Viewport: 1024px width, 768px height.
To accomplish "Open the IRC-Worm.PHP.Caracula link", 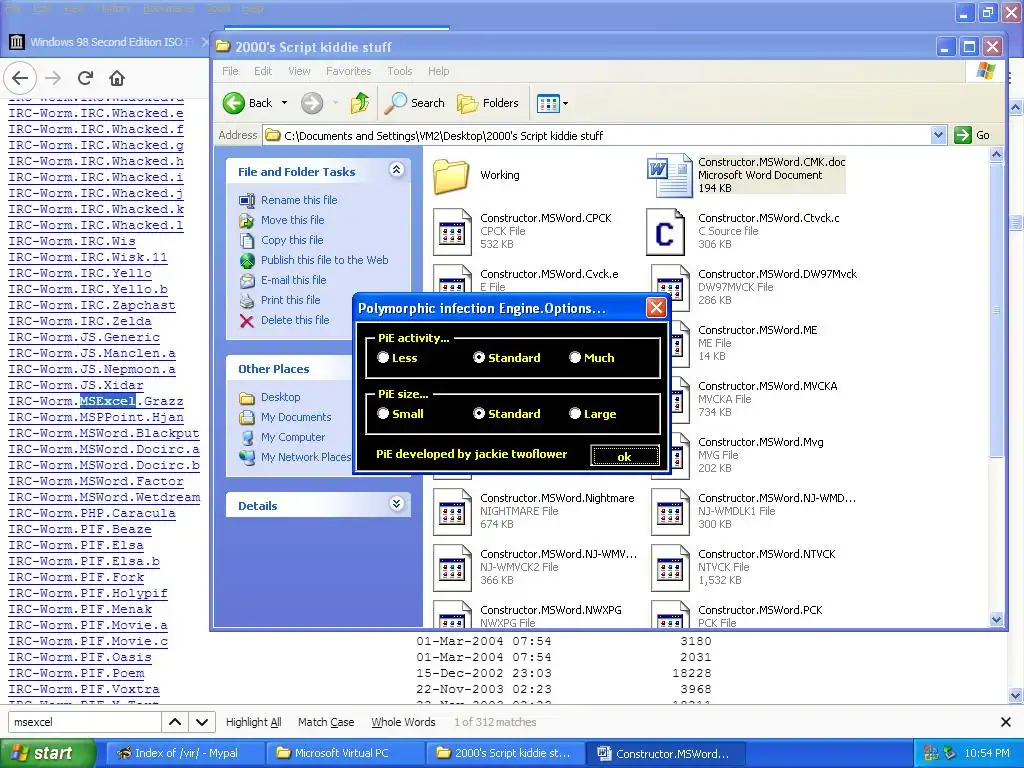I will coord(92,513).
